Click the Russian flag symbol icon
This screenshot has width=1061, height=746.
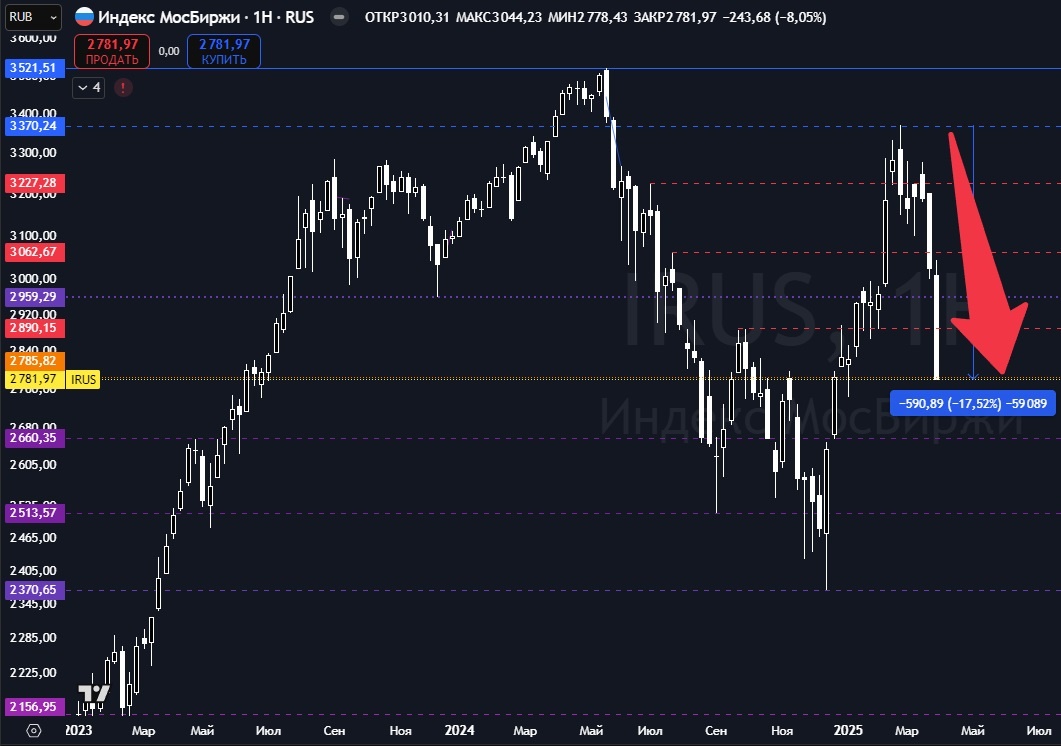(x=84, y=17)
